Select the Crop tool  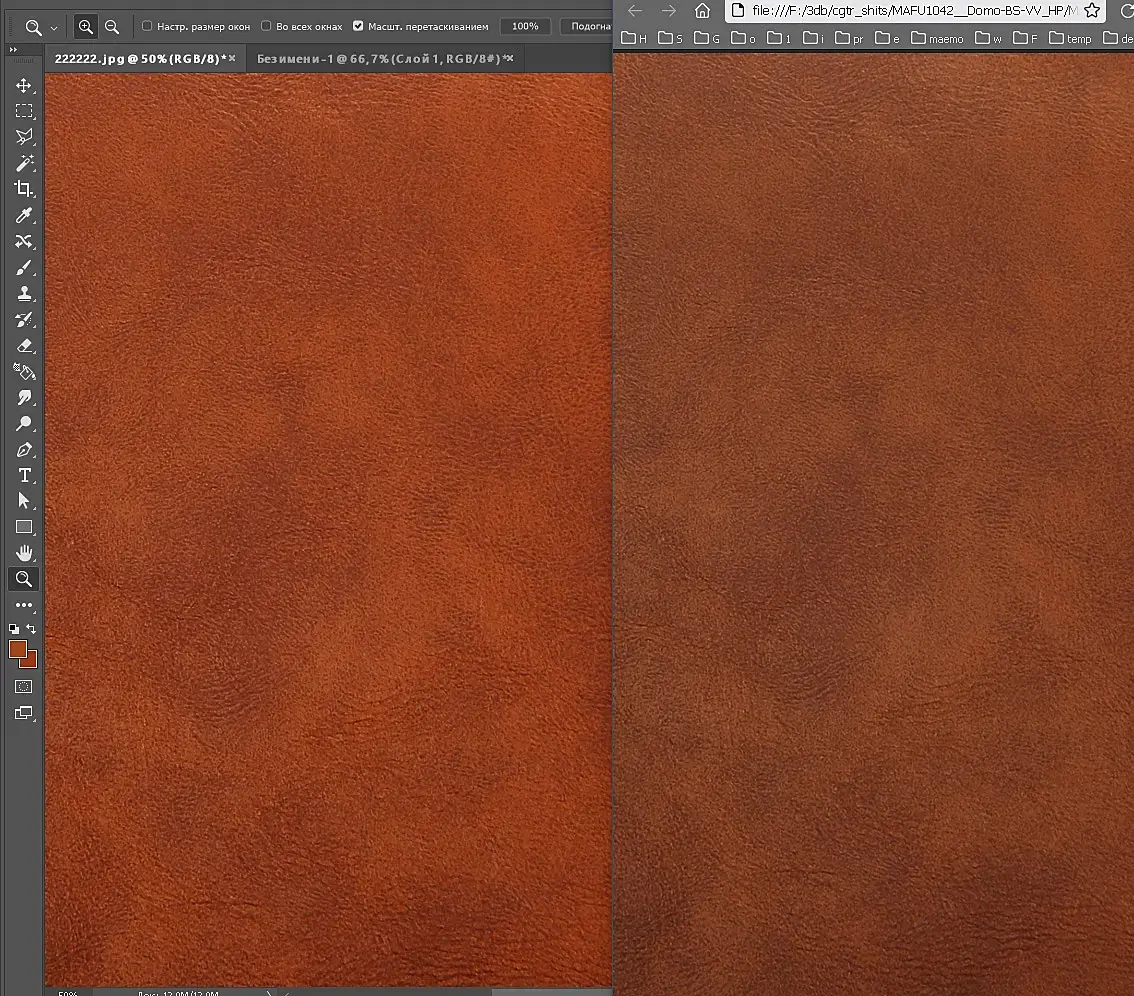click(x=24, y=189)
